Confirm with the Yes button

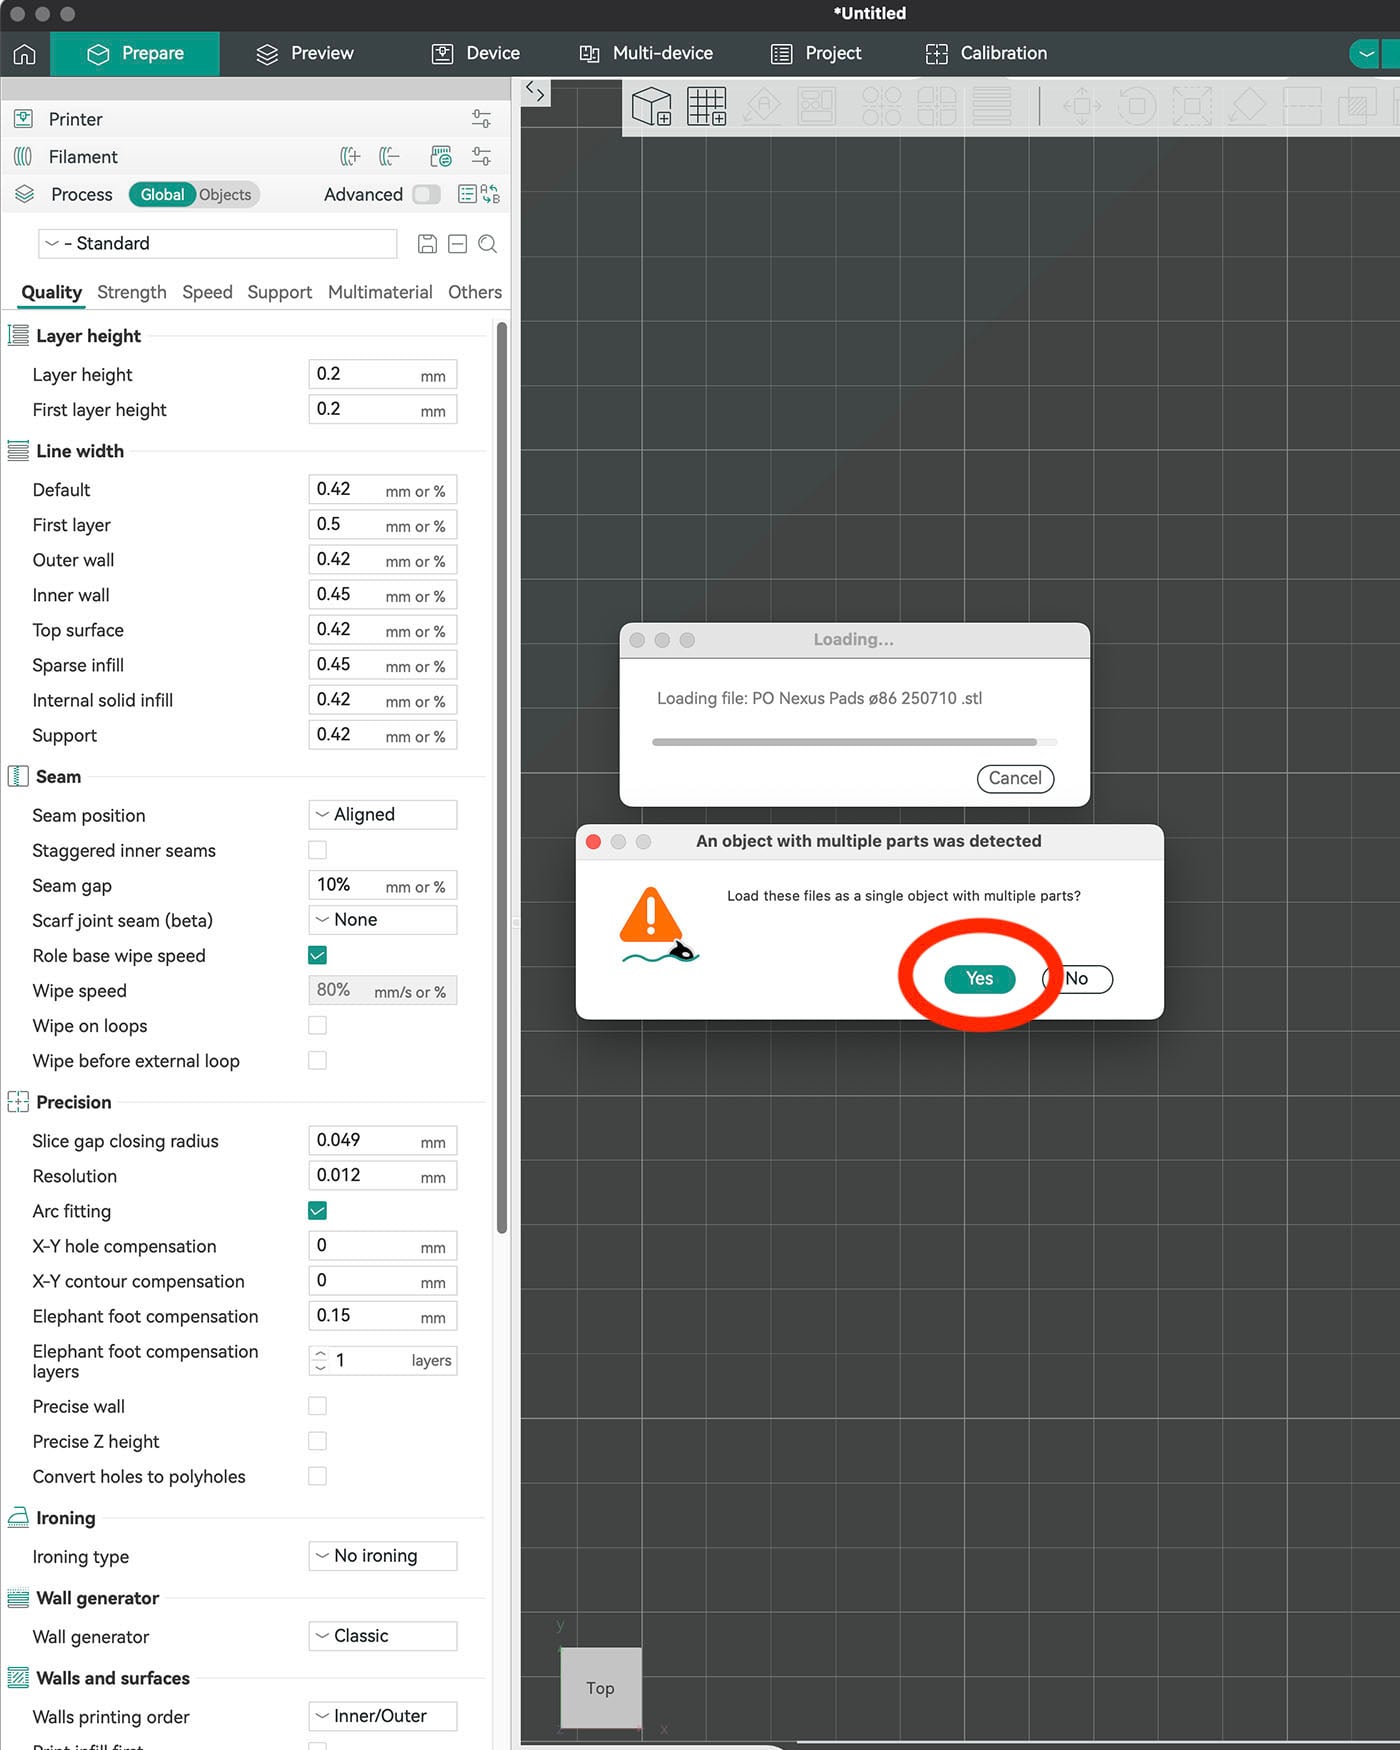pos(980,979)
